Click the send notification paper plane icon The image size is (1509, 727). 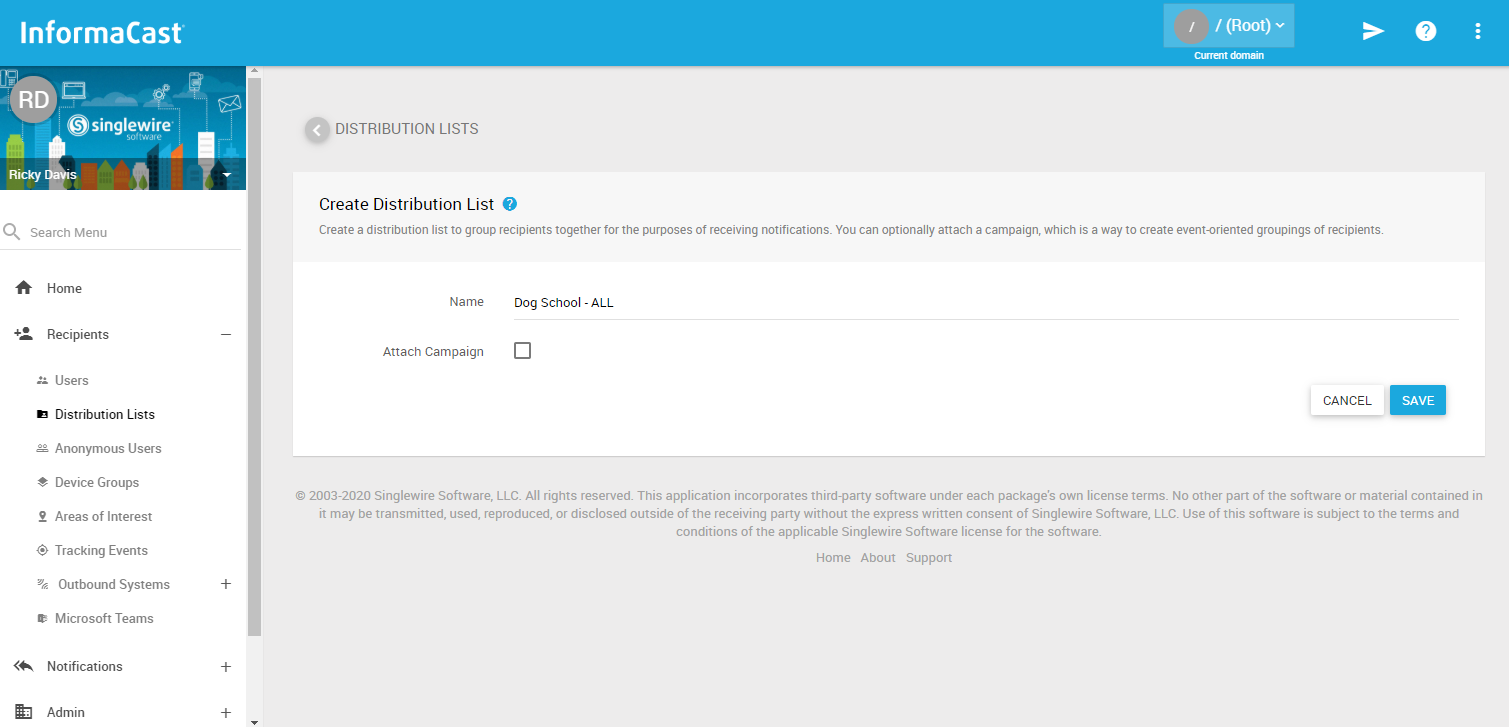1373,31
